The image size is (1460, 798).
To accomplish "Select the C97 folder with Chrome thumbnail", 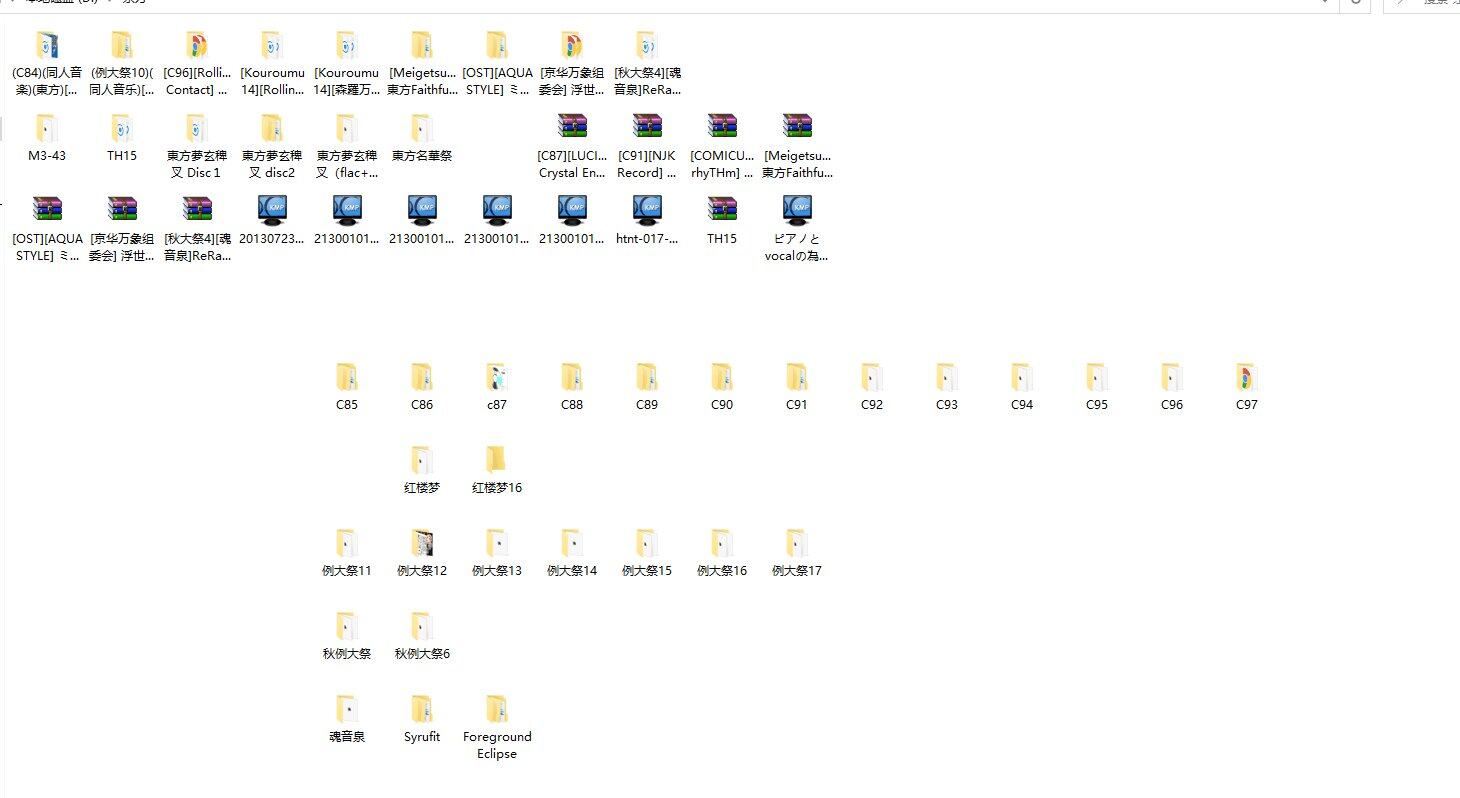I will click(1247, 387).
